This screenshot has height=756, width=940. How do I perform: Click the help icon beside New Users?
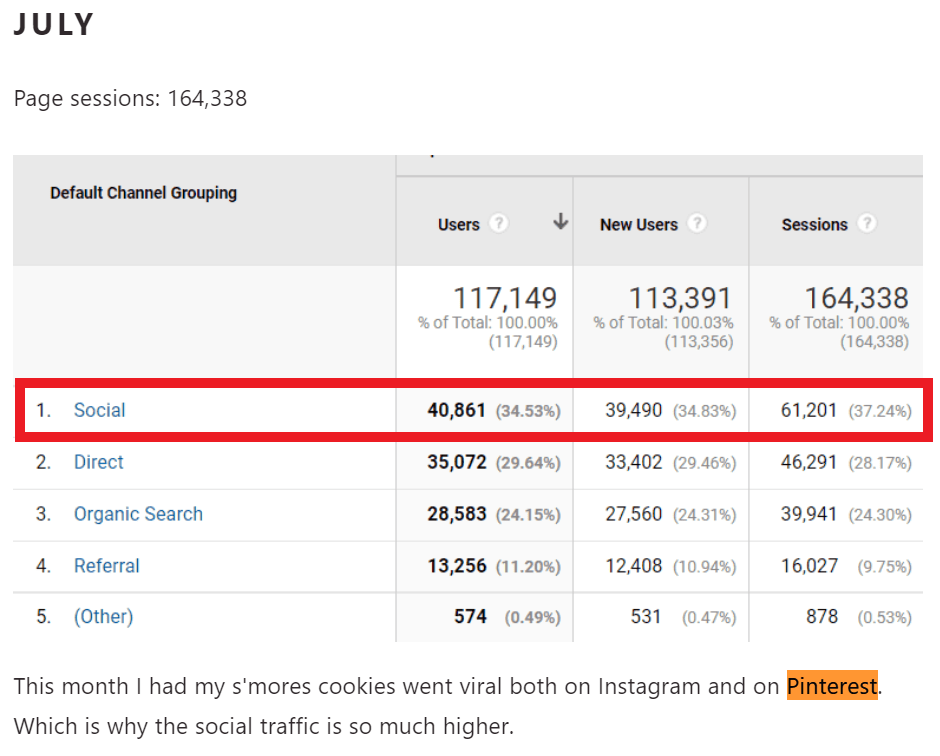pos(697,224)
